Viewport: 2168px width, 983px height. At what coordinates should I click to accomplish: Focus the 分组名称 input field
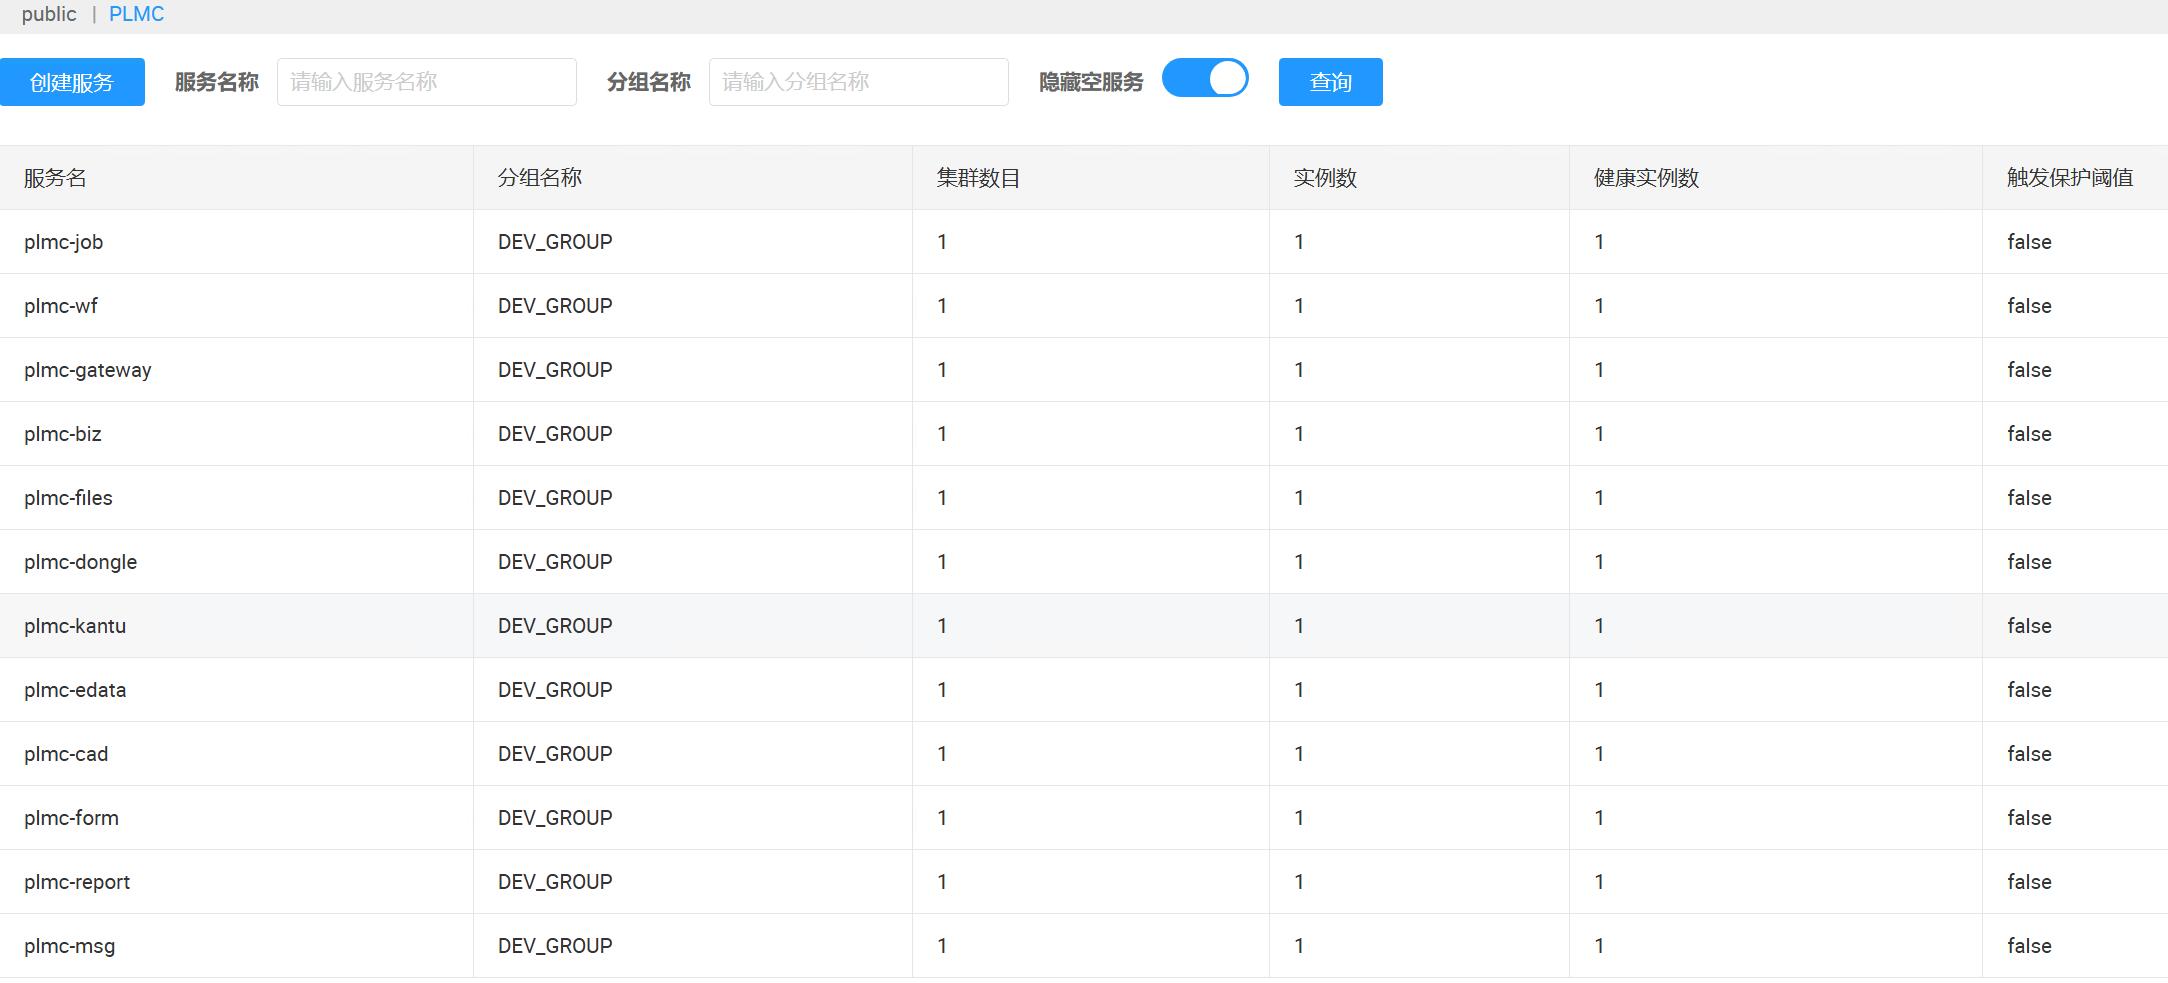[x=858, y=82]
